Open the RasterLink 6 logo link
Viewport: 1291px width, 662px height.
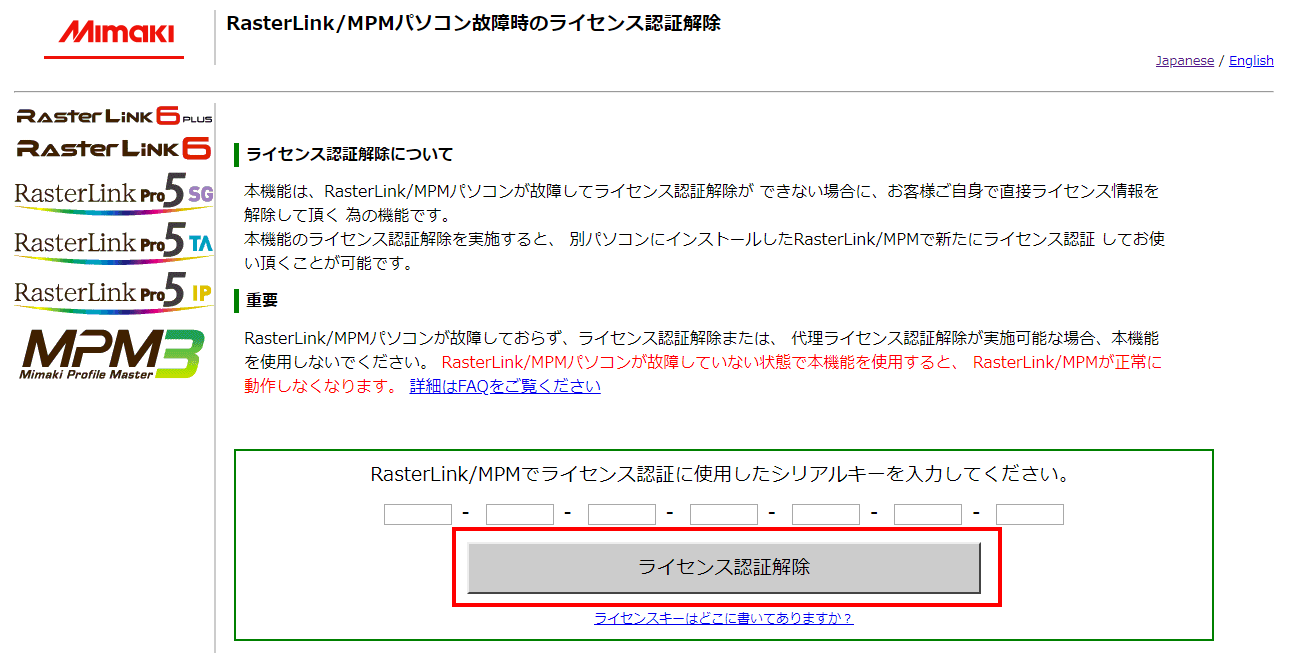114,149
